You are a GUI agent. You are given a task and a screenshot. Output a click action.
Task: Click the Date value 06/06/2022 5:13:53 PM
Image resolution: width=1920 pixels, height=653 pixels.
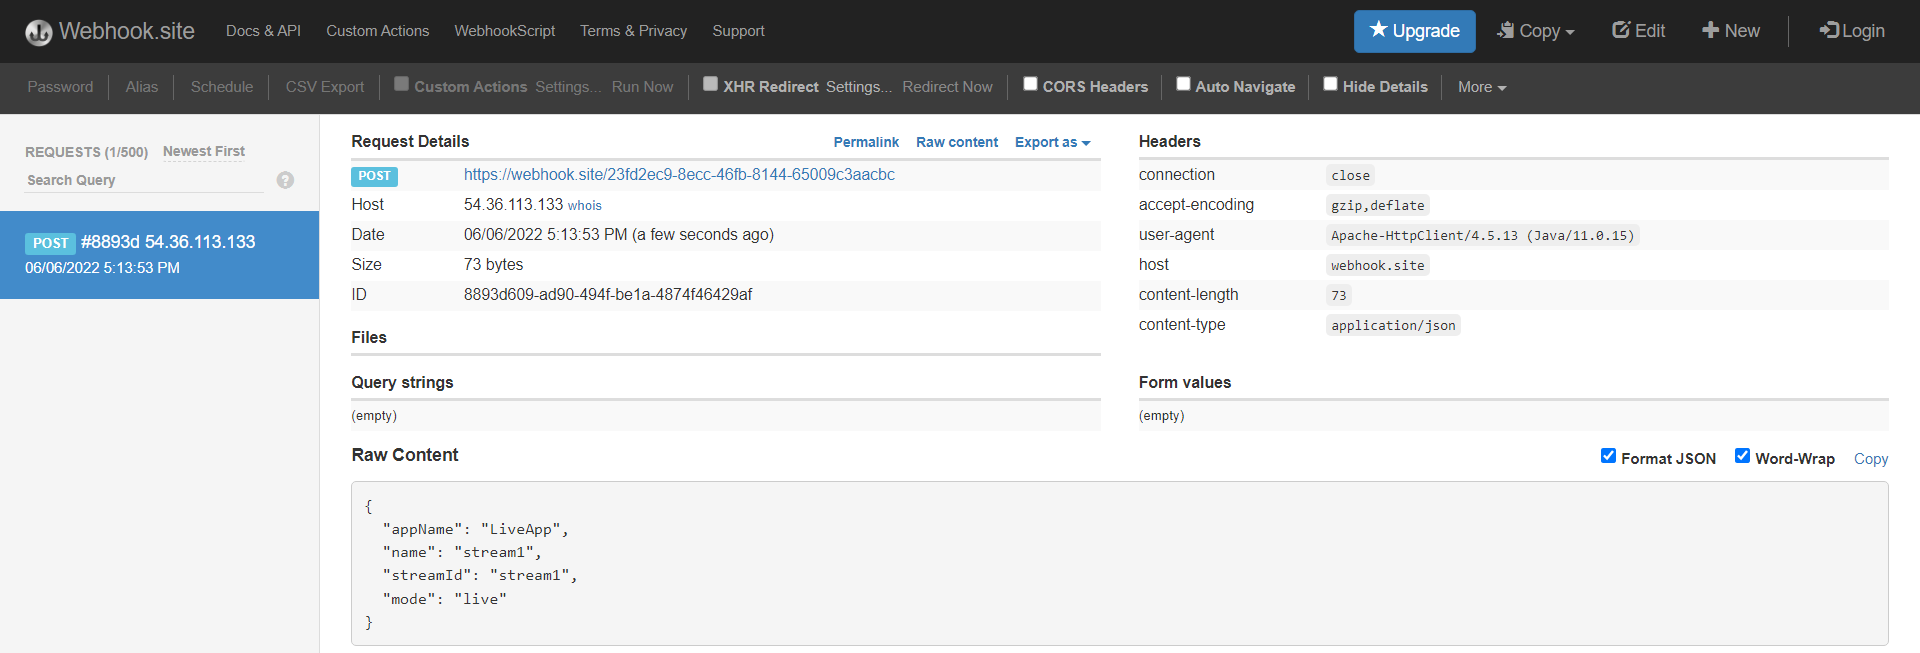coord(619,235)
